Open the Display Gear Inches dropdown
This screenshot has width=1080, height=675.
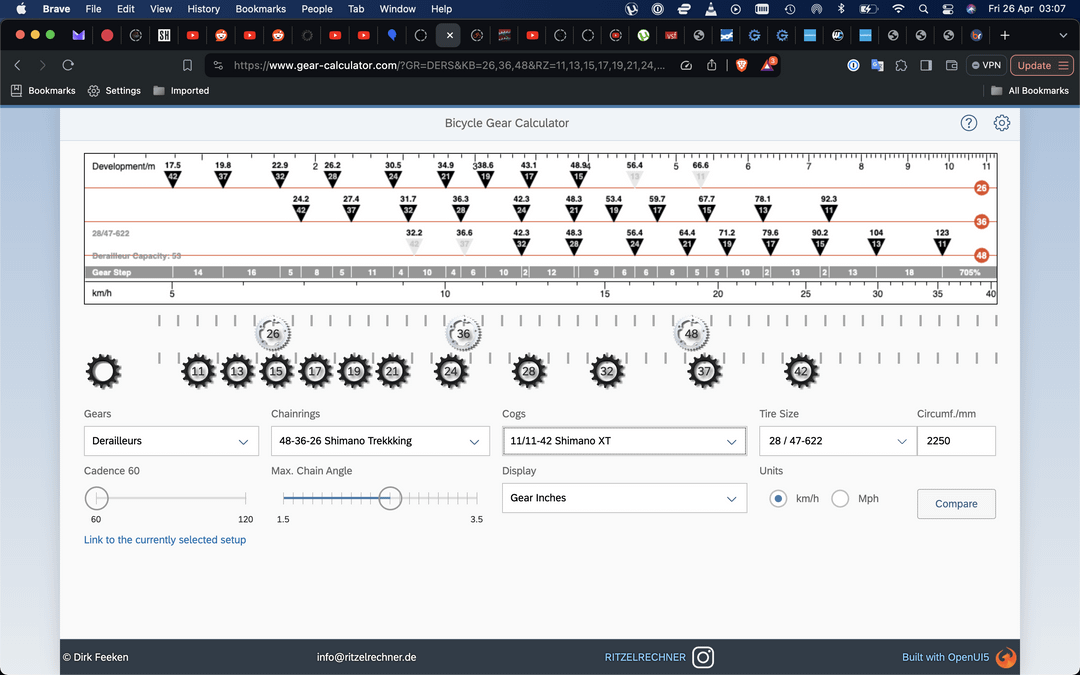pyautogui.click(x=624, y=498)
